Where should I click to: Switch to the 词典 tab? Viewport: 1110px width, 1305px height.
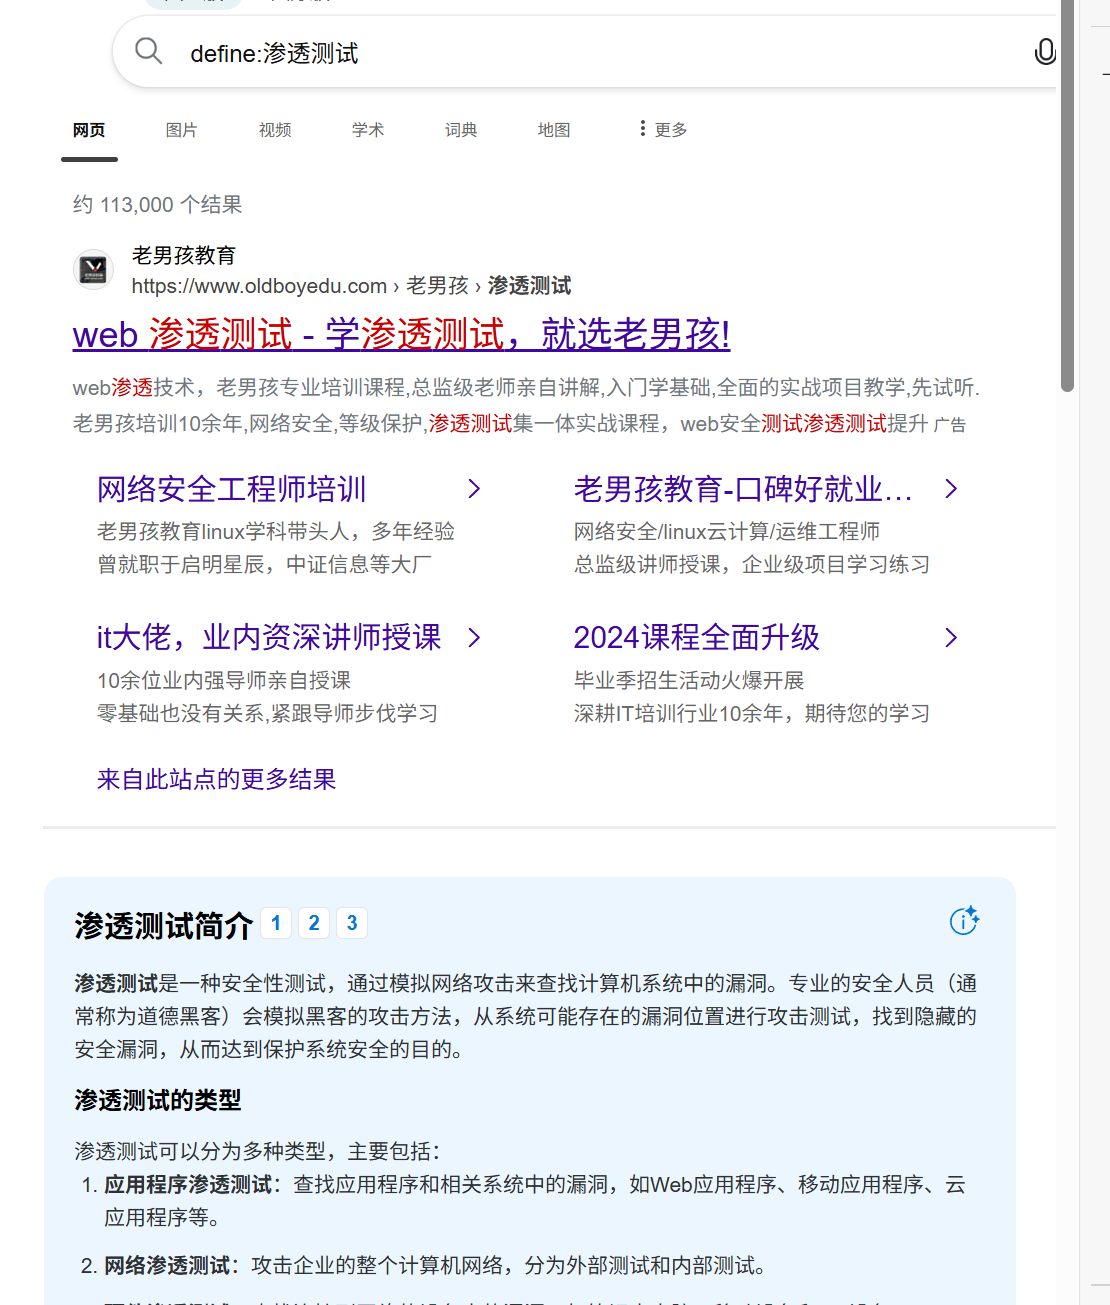[461, 130]
